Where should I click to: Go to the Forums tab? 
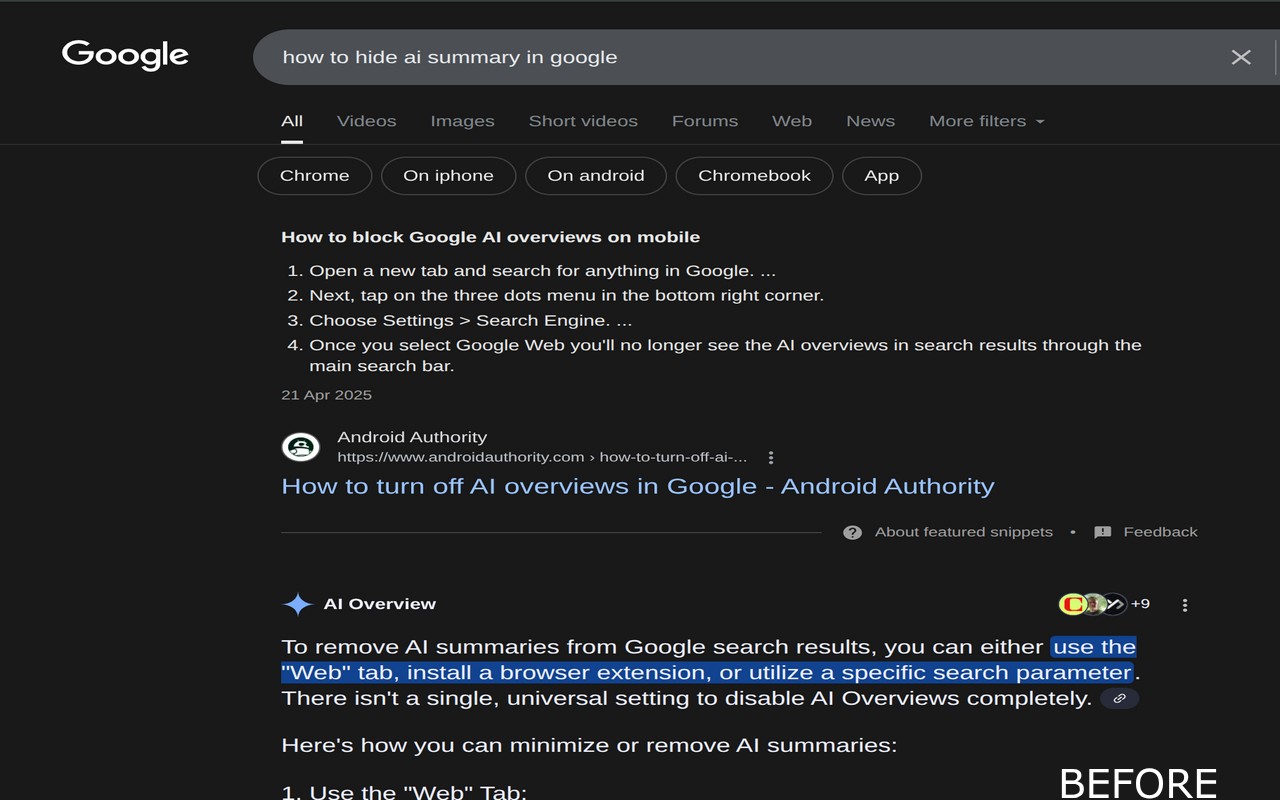(705, 121)
